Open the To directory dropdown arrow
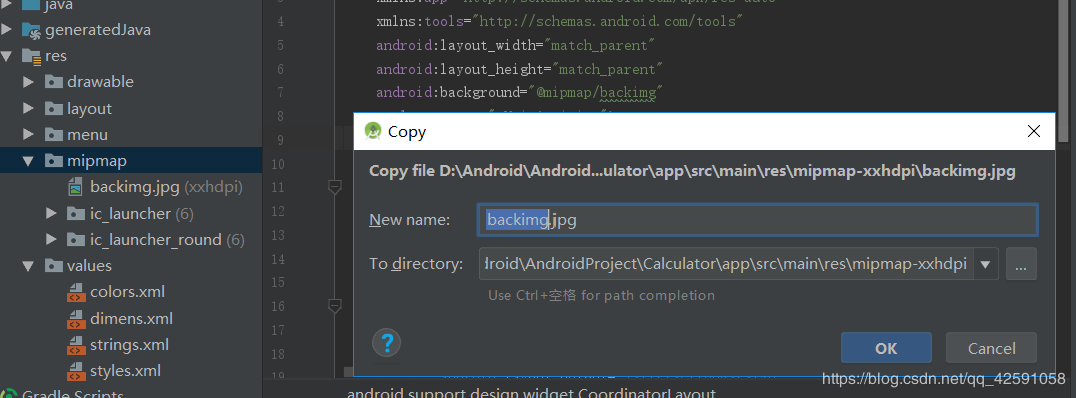Viewport: 1076px width, 398px height. click(985, 264)
